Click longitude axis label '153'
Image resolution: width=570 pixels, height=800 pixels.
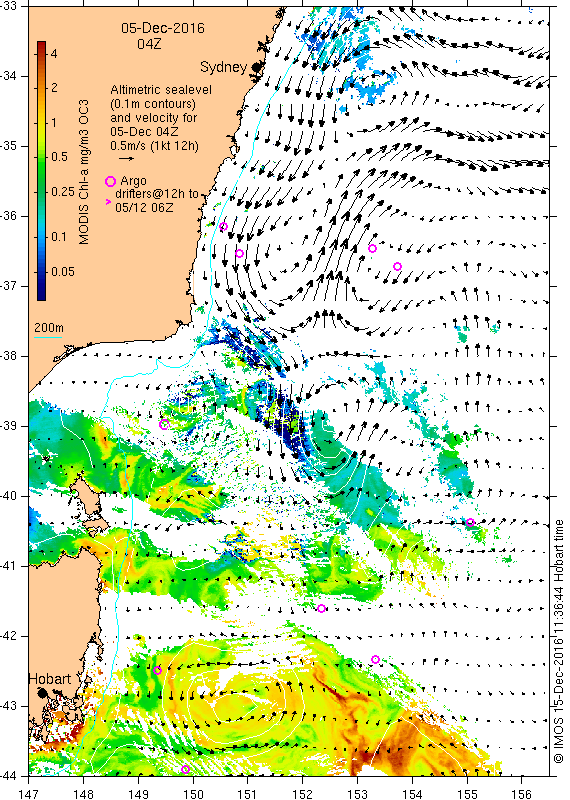358,794
